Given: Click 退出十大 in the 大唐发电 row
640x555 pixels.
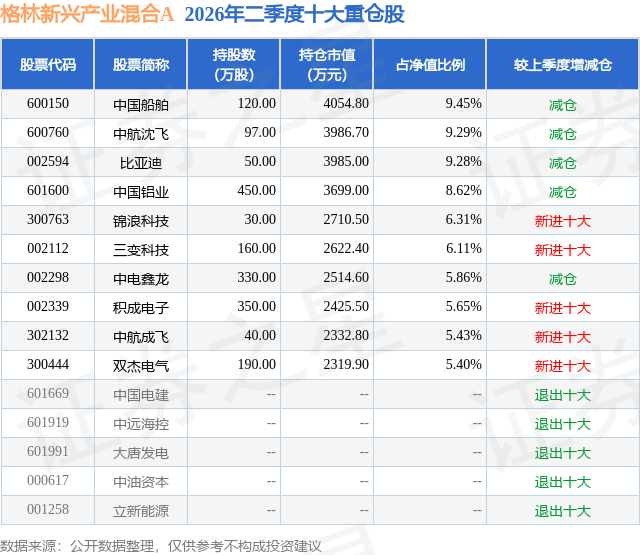Looking at the screenshot, I should 562,453.
